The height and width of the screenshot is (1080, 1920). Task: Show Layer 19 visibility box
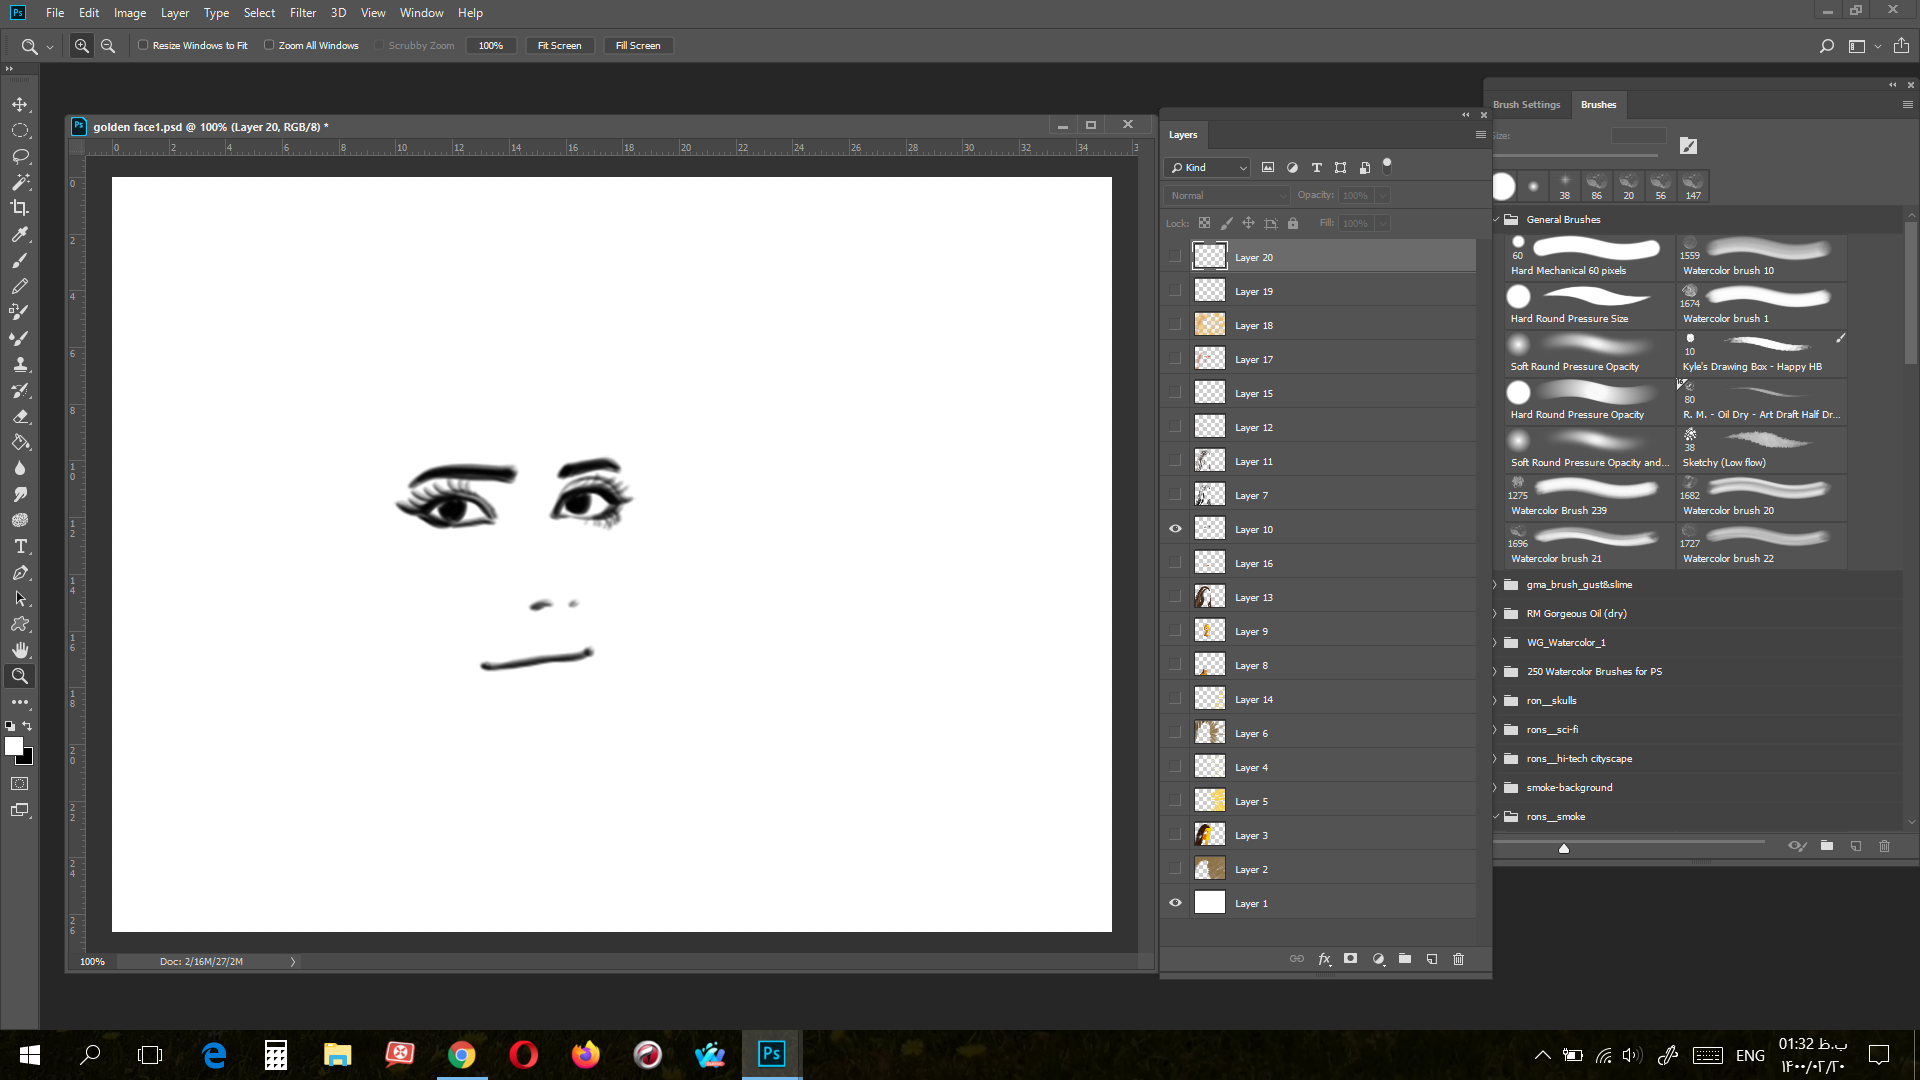pos(1176,291)
